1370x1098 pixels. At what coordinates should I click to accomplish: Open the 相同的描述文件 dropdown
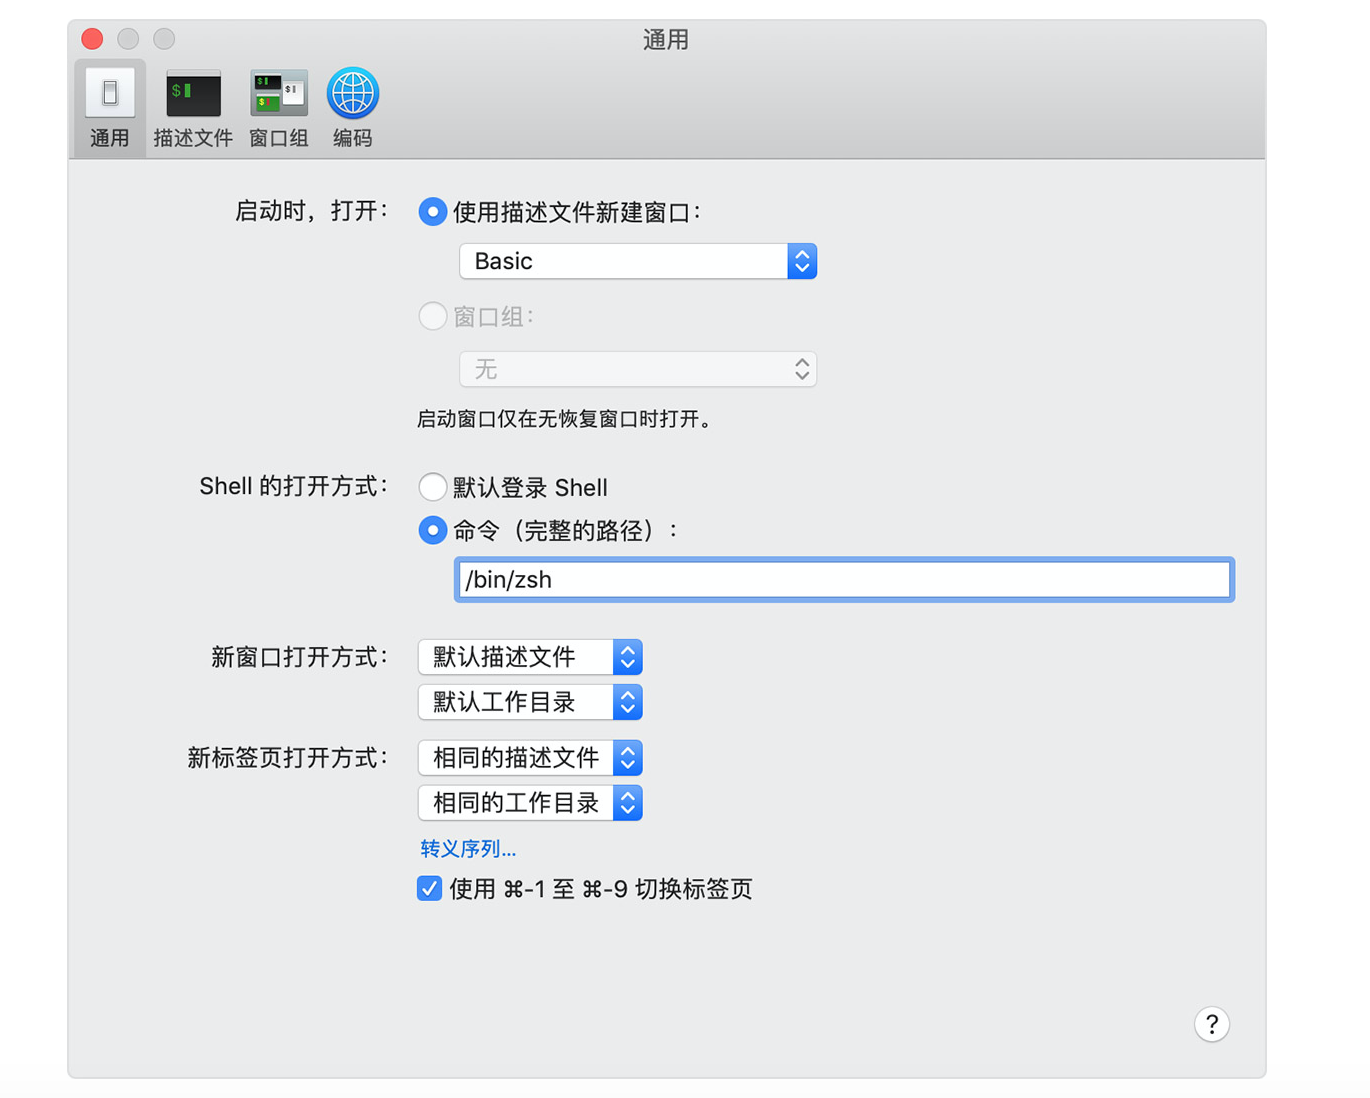pos(530,758)
